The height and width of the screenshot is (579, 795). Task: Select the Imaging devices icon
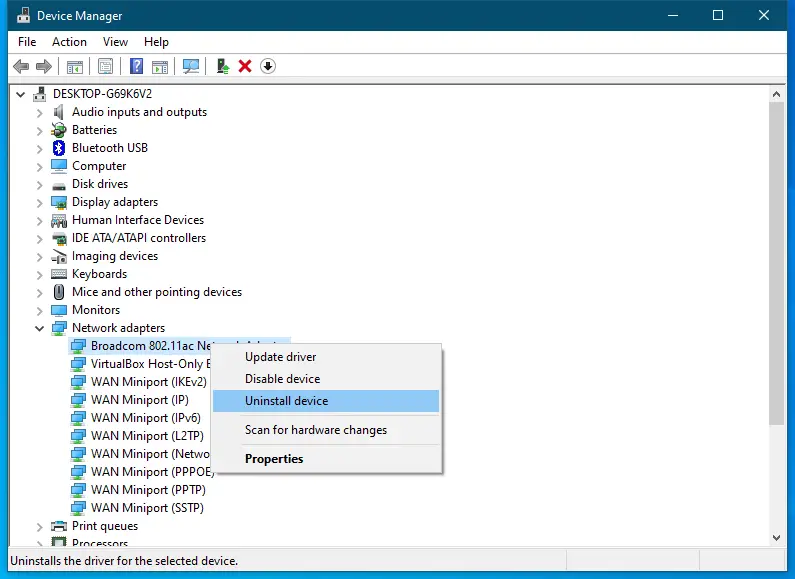[59, 257]
